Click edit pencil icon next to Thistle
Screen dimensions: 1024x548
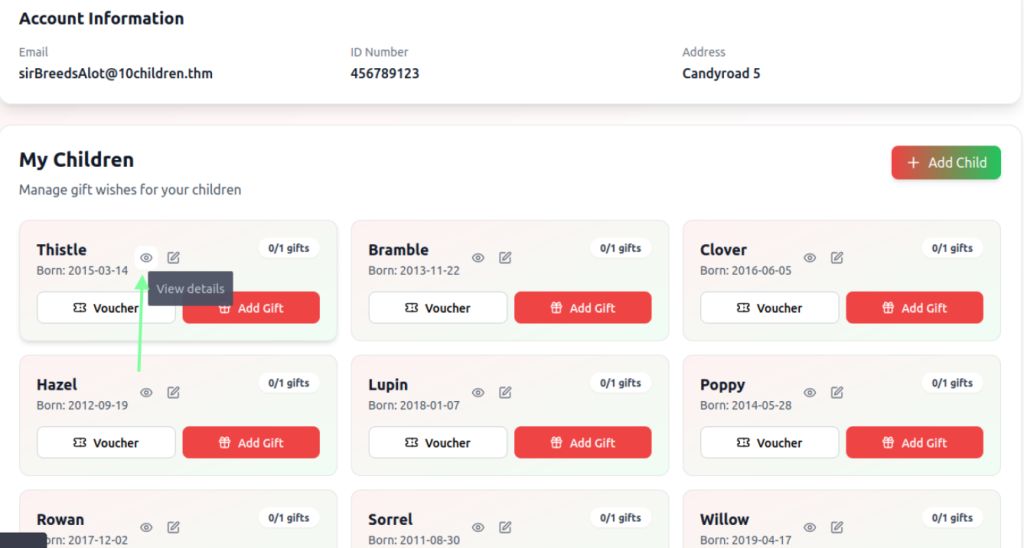click(174, 258)
